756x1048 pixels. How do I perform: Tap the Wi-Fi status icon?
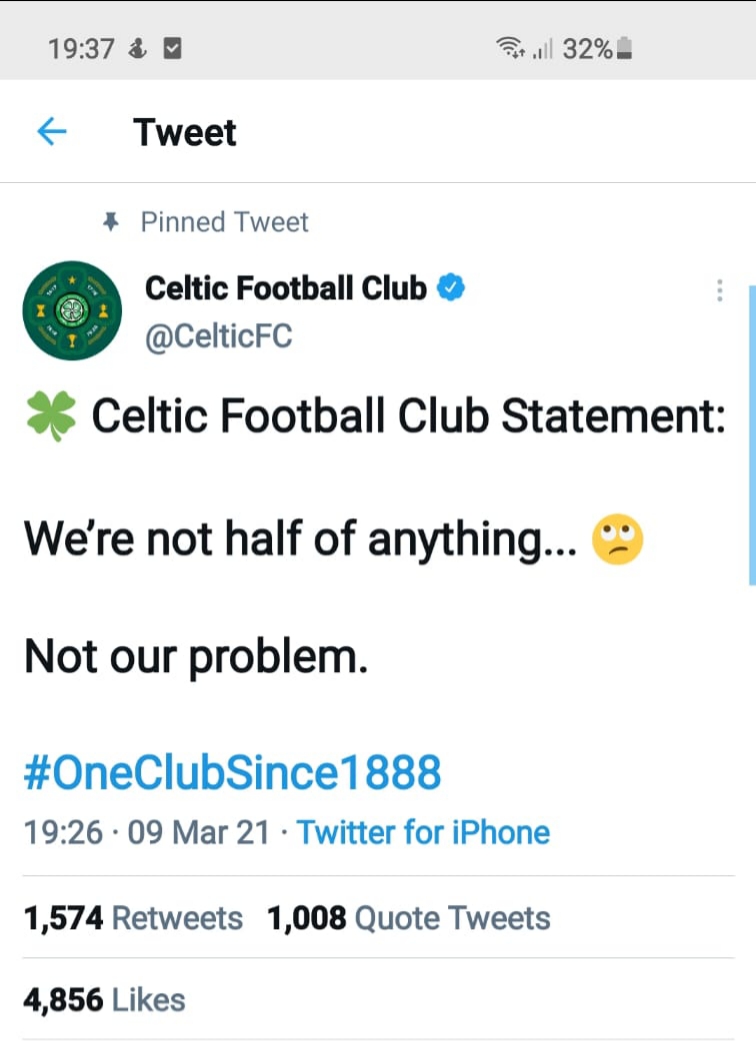[x=510, y=48]
